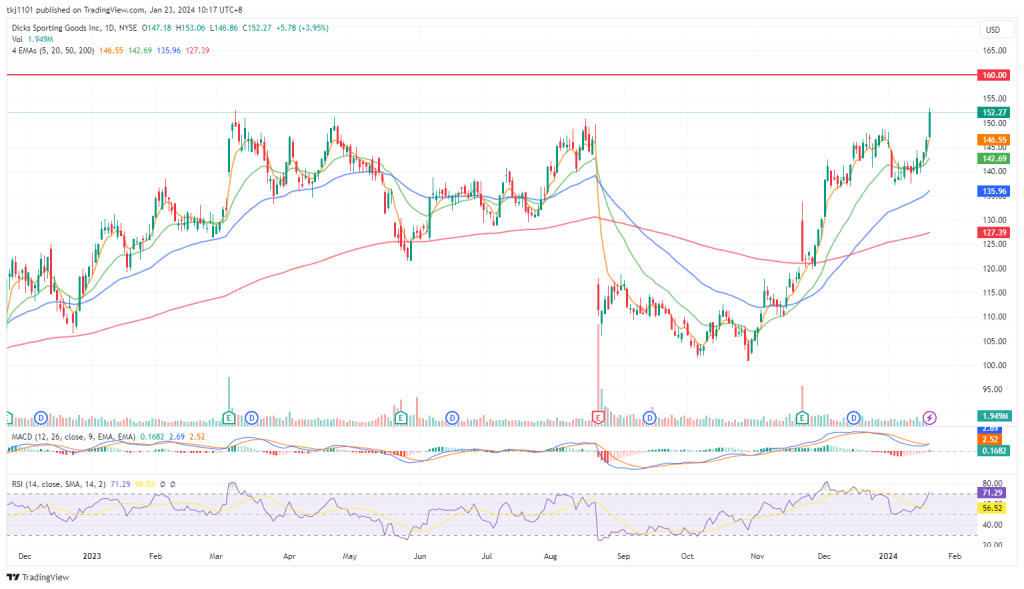The image size is (1024, 589).
Task: Click the 152.27 current price axis label
Action: [993, 112]
